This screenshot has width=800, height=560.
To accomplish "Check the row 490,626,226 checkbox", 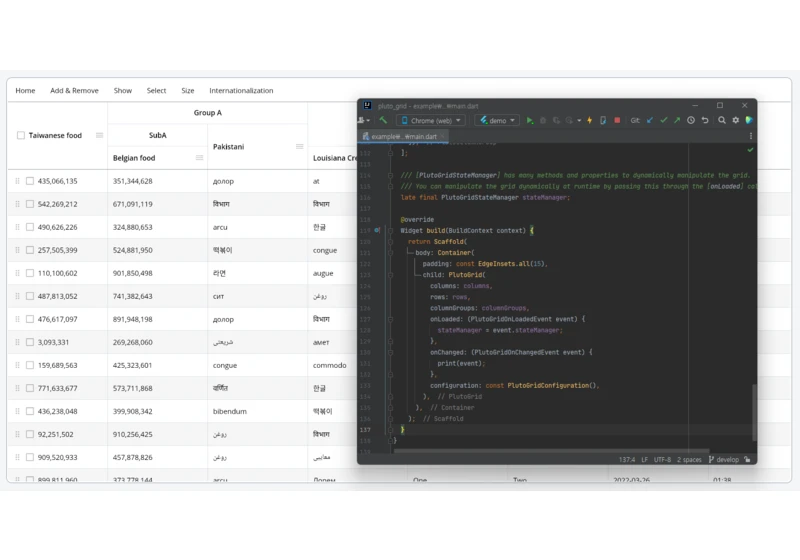I will (x=30, y=227).
